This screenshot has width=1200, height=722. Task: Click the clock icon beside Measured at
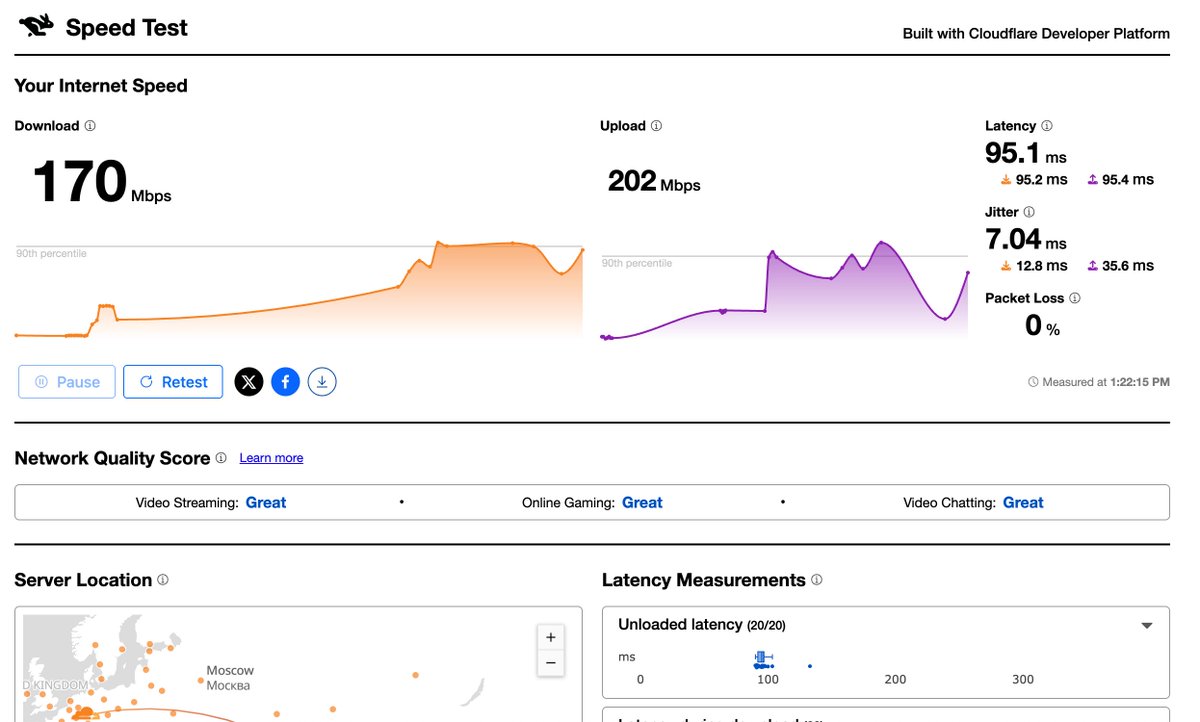(1033, 382)
